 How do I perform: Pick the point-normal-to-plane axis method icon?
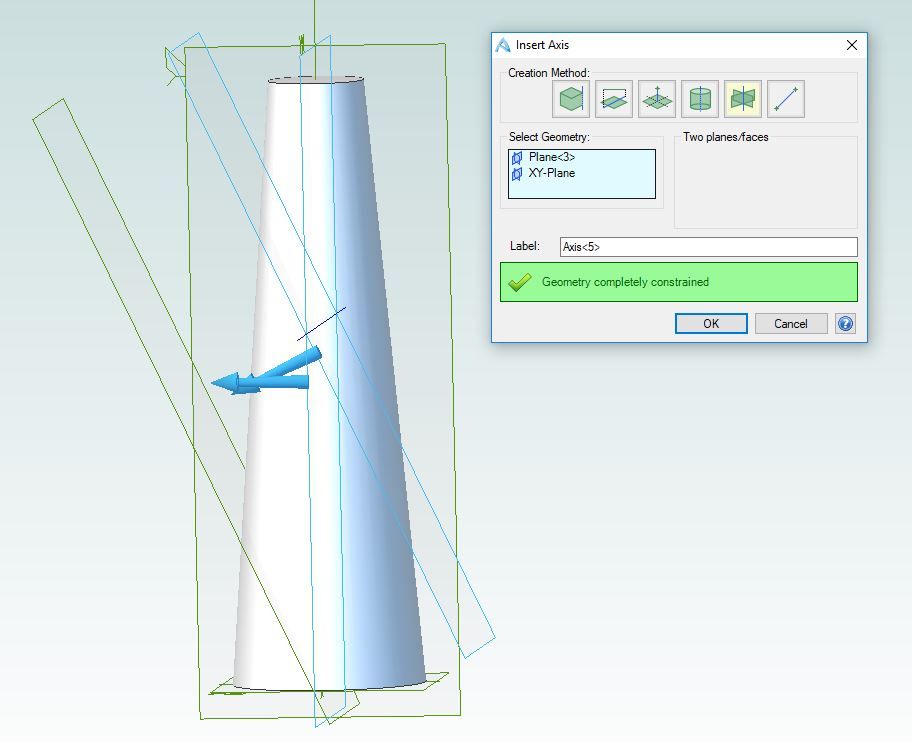pos(657,99)
